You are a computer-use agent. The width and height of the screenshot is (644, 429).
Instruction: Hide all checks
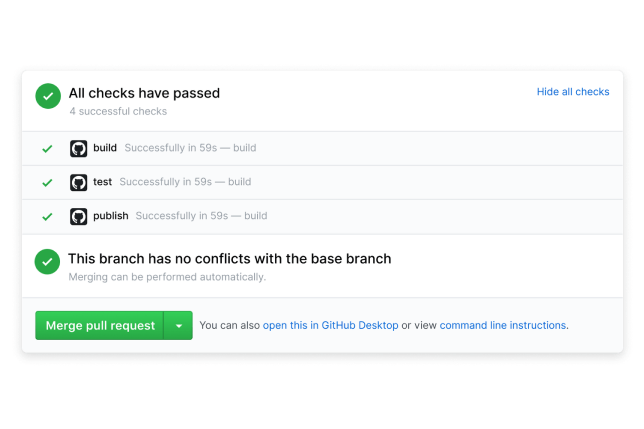[573, 92]
